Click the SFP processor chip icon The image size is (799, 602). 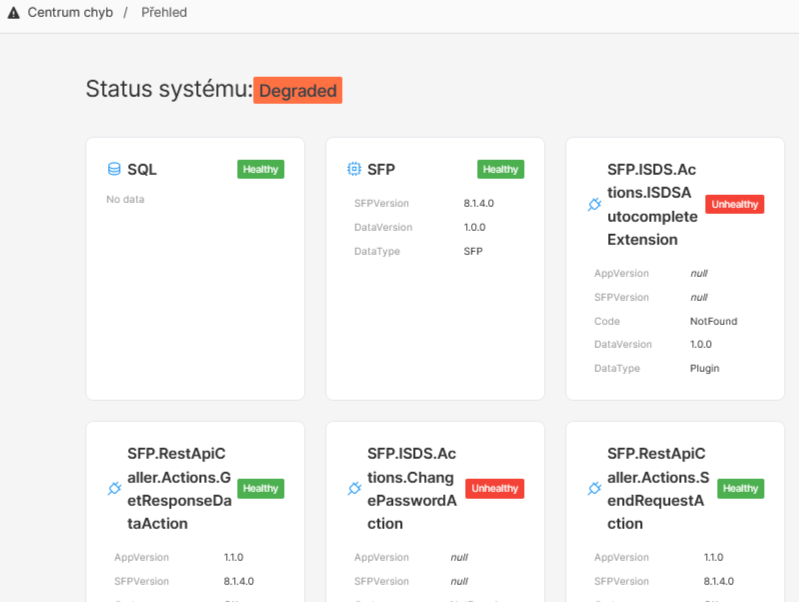[x=354, y=169]
